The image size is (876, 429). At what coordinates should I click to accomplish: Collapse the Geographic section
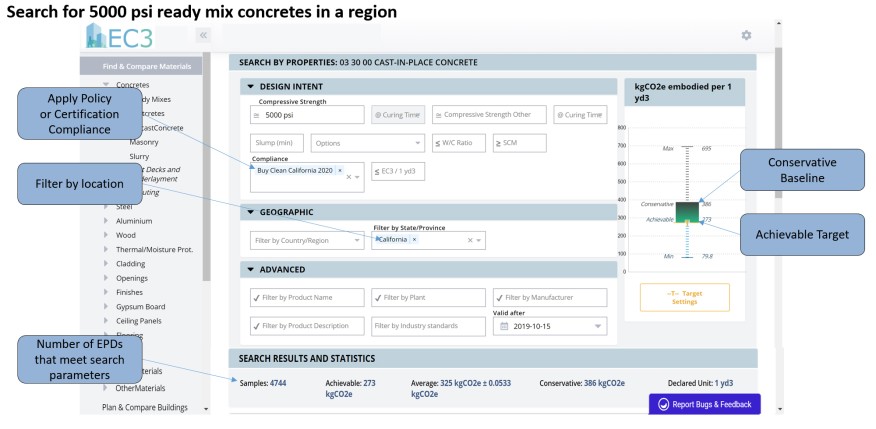pyautogui.click(x=251, y=212)
